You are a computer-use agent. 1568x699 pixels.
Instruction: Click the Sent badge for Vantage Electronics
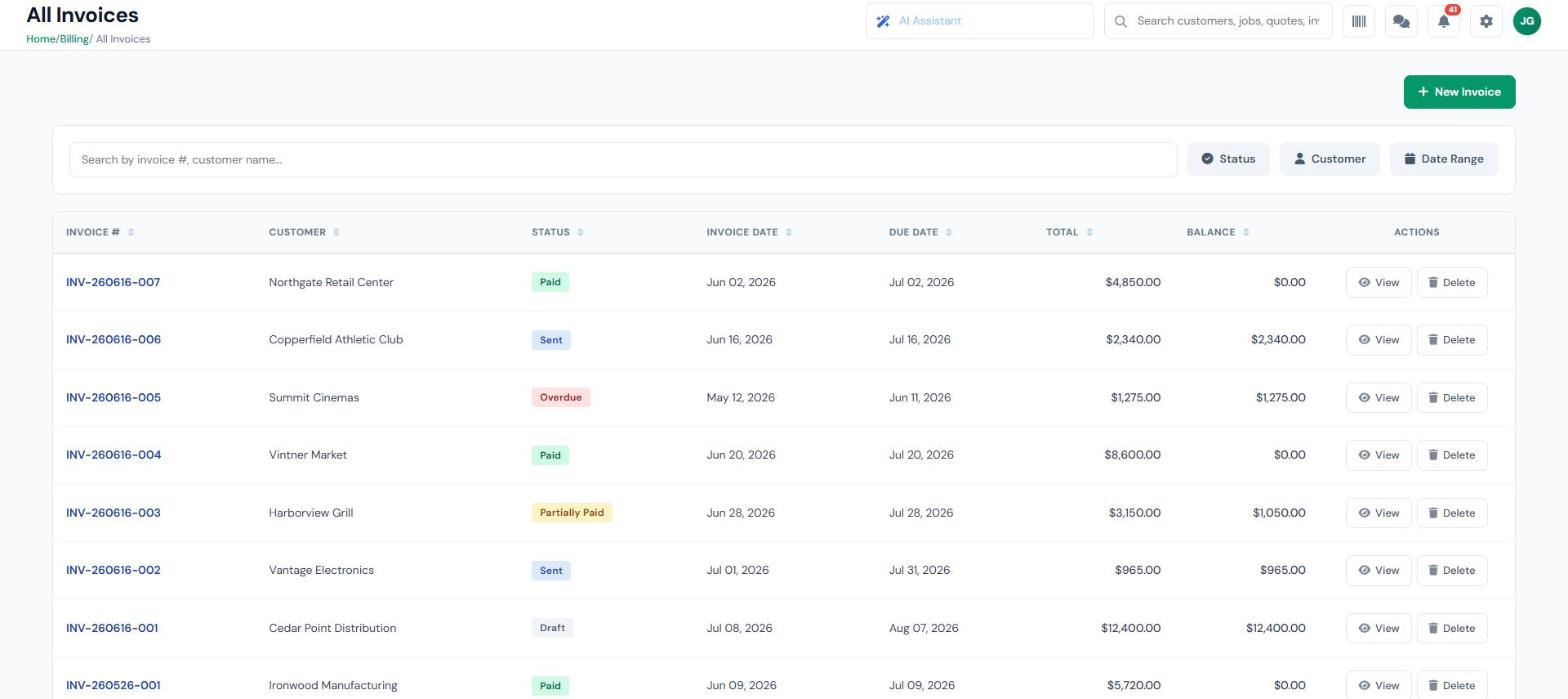coord(551,571)
